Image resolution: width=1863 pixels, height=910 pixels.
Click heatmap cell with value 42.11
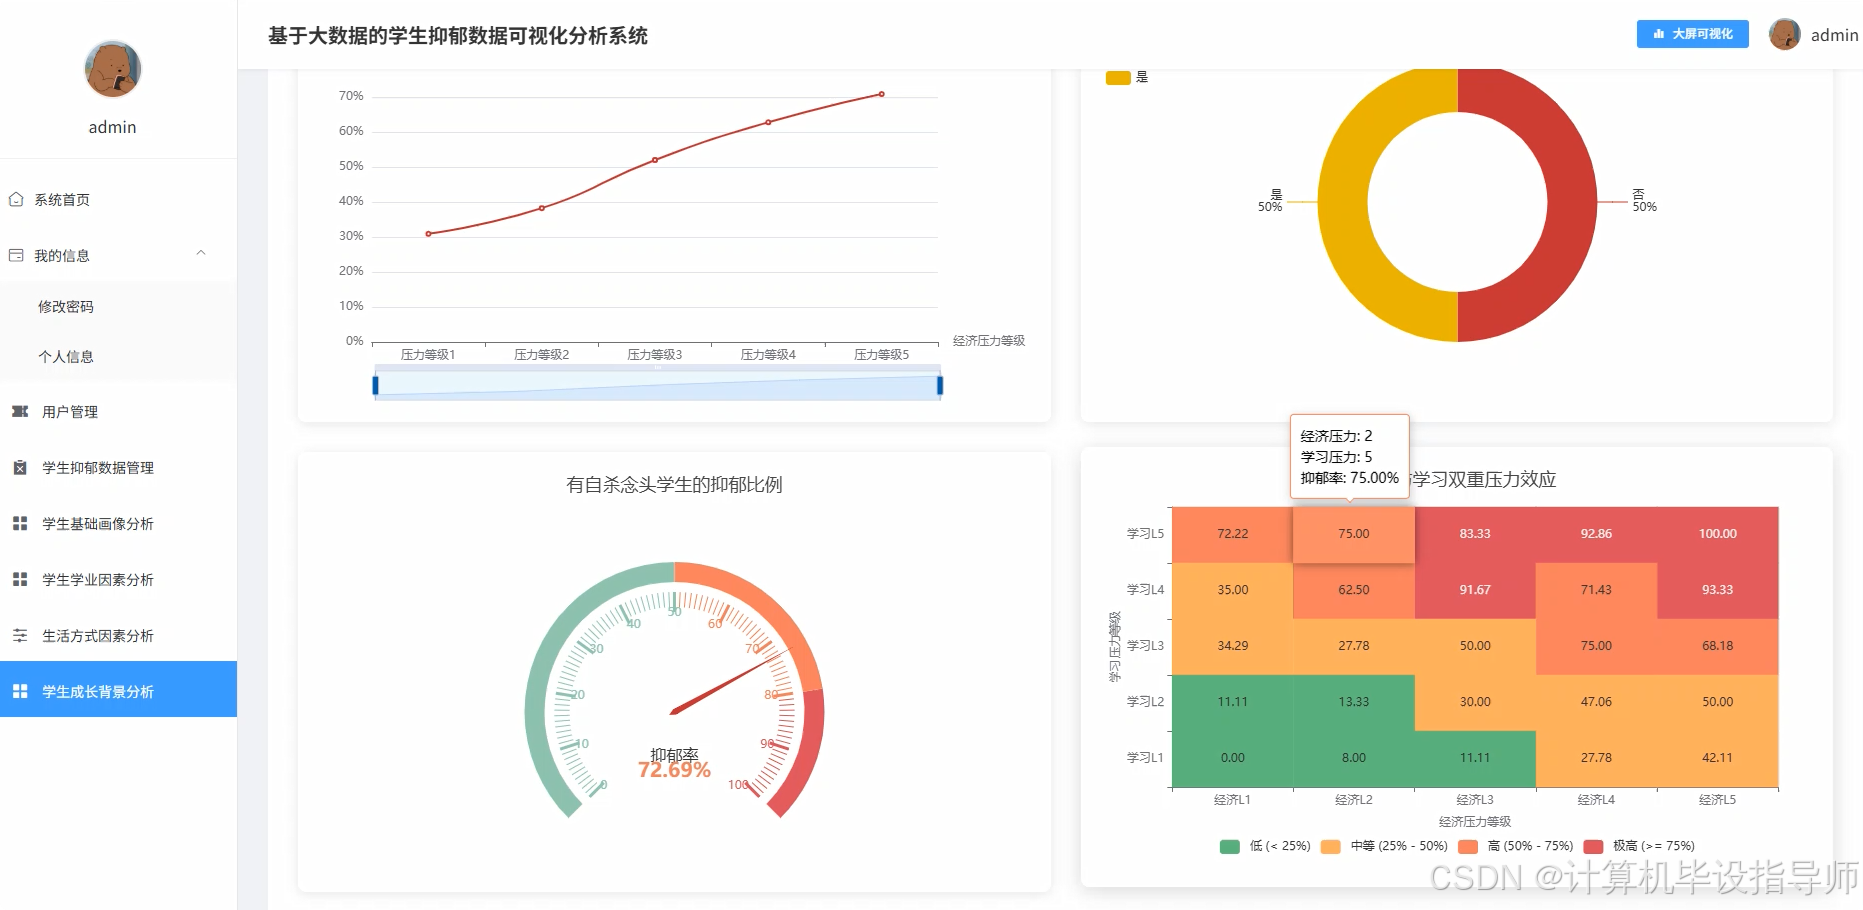tap(1717, 758)
